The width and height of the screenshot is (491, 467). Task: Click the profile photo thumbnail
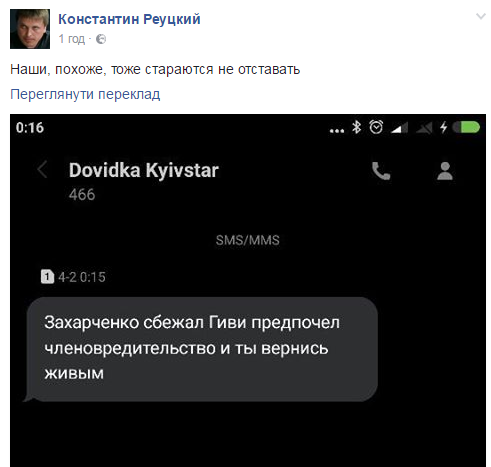pyautogui.click(x=30, y=29)
